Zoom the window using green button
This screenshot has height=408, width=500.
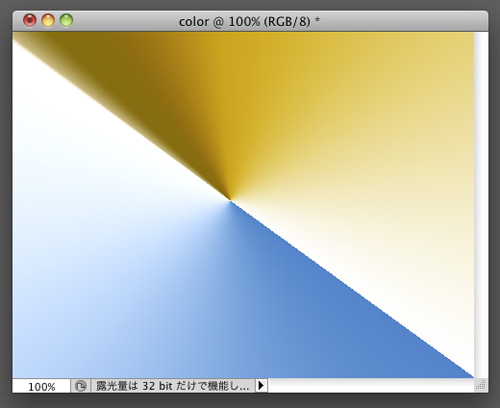pos(66,21)
